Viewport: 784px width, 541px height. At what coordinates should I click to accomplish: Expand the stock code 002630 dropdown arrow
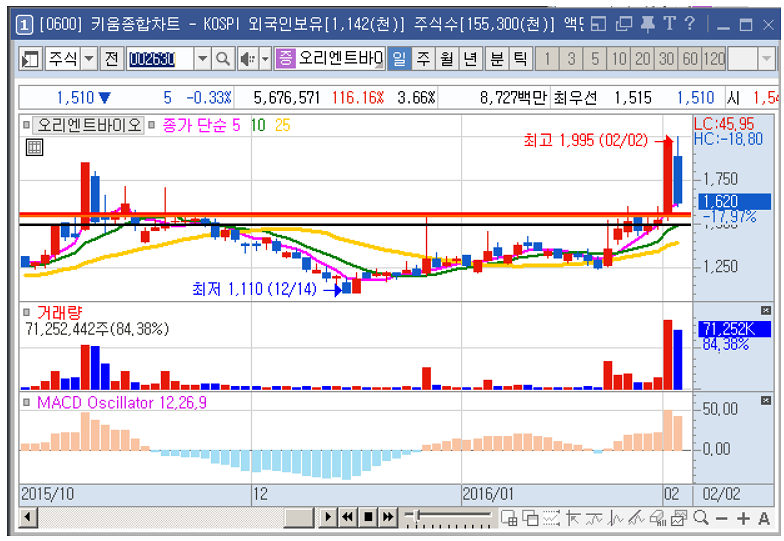click(202, 59)
